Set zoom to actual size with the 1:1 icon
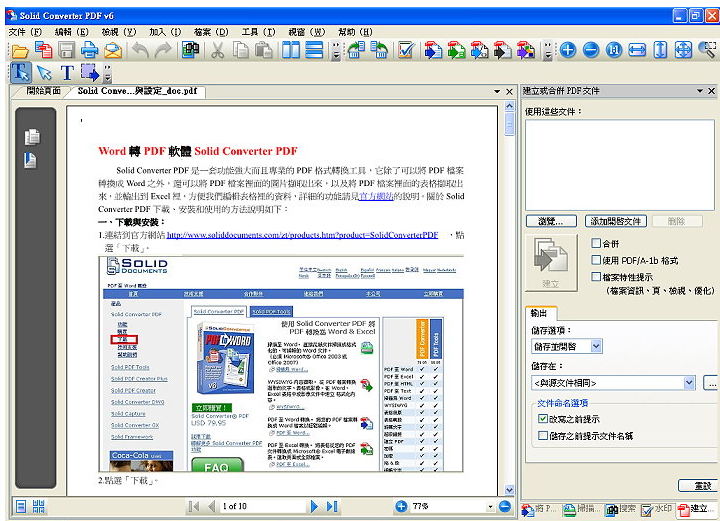This screenshot has height=521, width=720. (614, 50)
